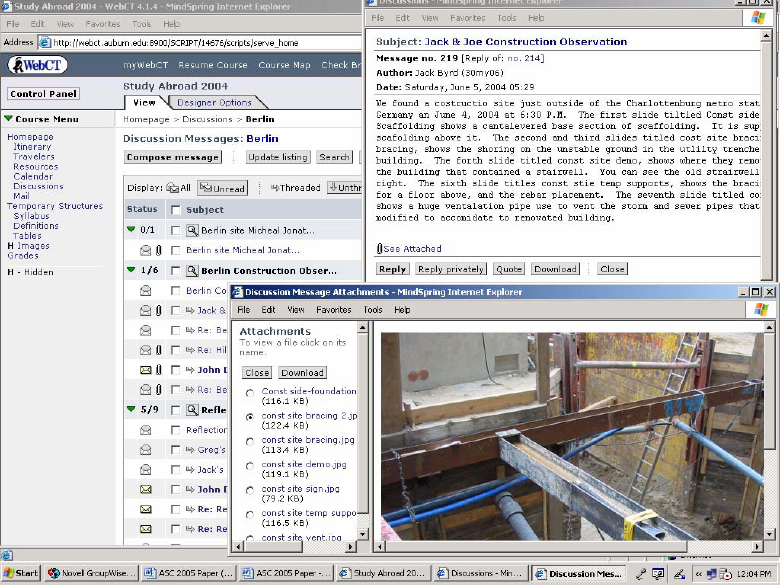Click the Reply privately button
This screenshot has height=585, width=780.
click(451, 269)
